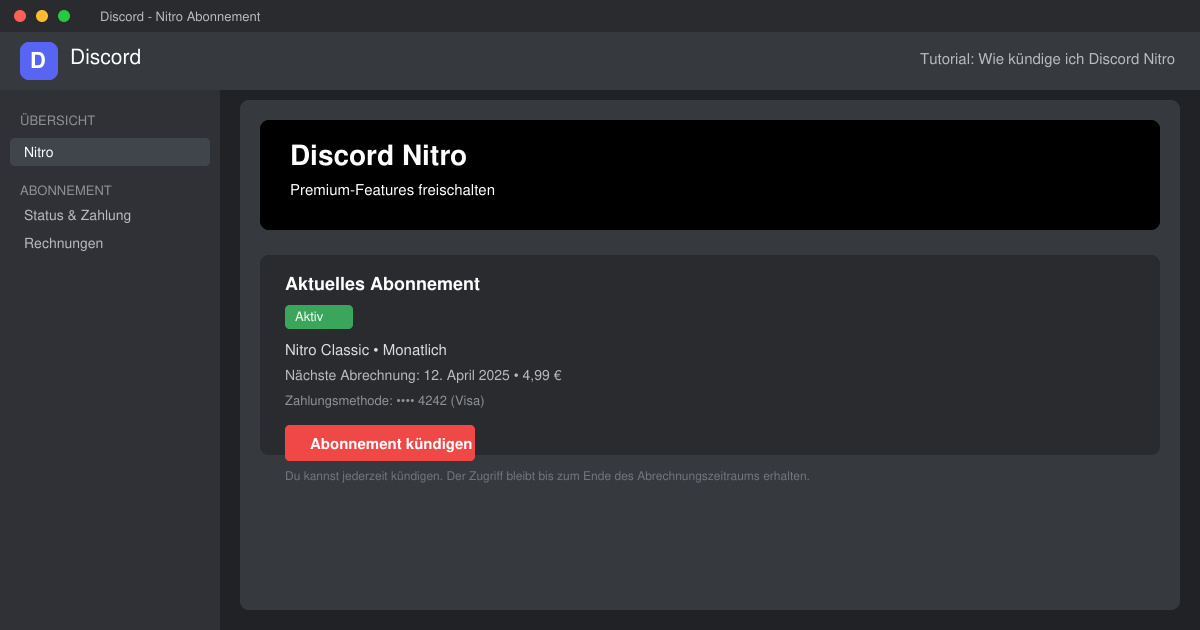Click the Nitro Classic • Monatlich text

[x=366, y=350]
